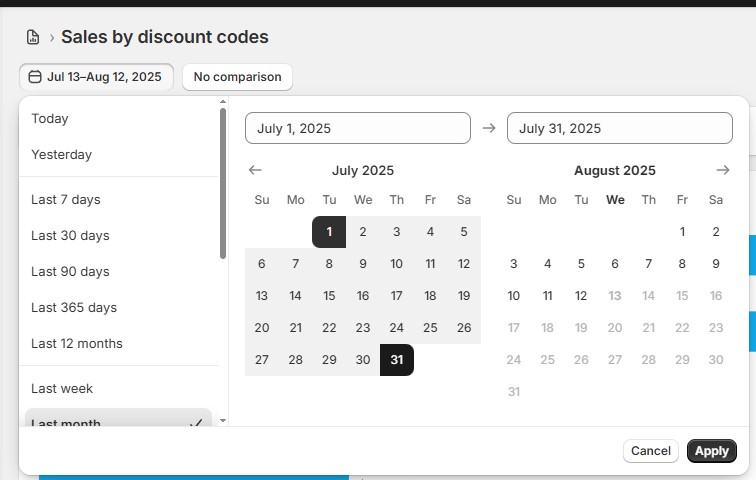Cancel the date range selection
Image resolution: width=756 pixels, height=480 pixels.
click(x=650, y=451)
